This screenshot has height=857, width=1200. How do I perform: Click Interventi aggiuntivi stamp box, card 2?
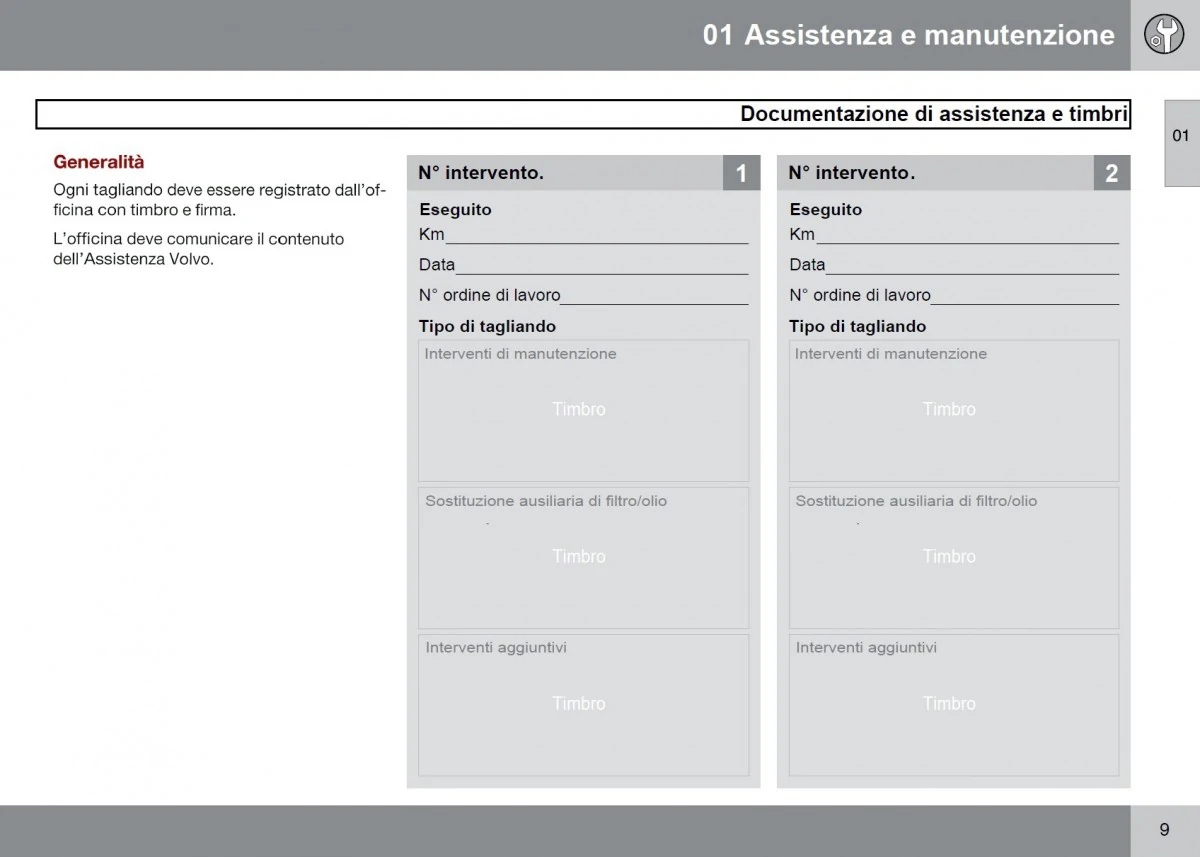point(954,705)
